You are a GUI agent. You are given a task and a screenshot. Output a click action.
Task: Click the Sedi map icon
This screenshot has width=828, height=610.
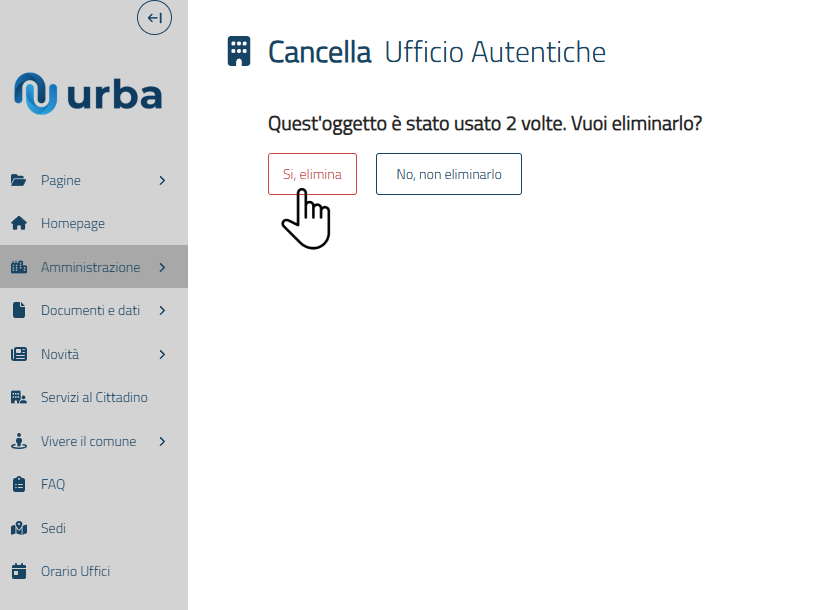(18, 528)
